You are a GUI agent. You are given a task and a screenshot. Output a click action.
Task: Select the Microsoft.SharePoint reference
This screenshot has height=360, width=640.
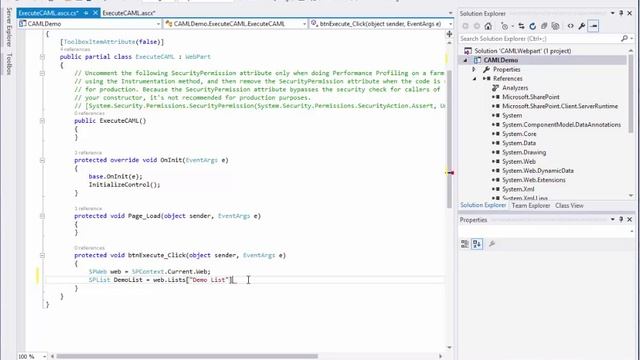click(530, 97)
